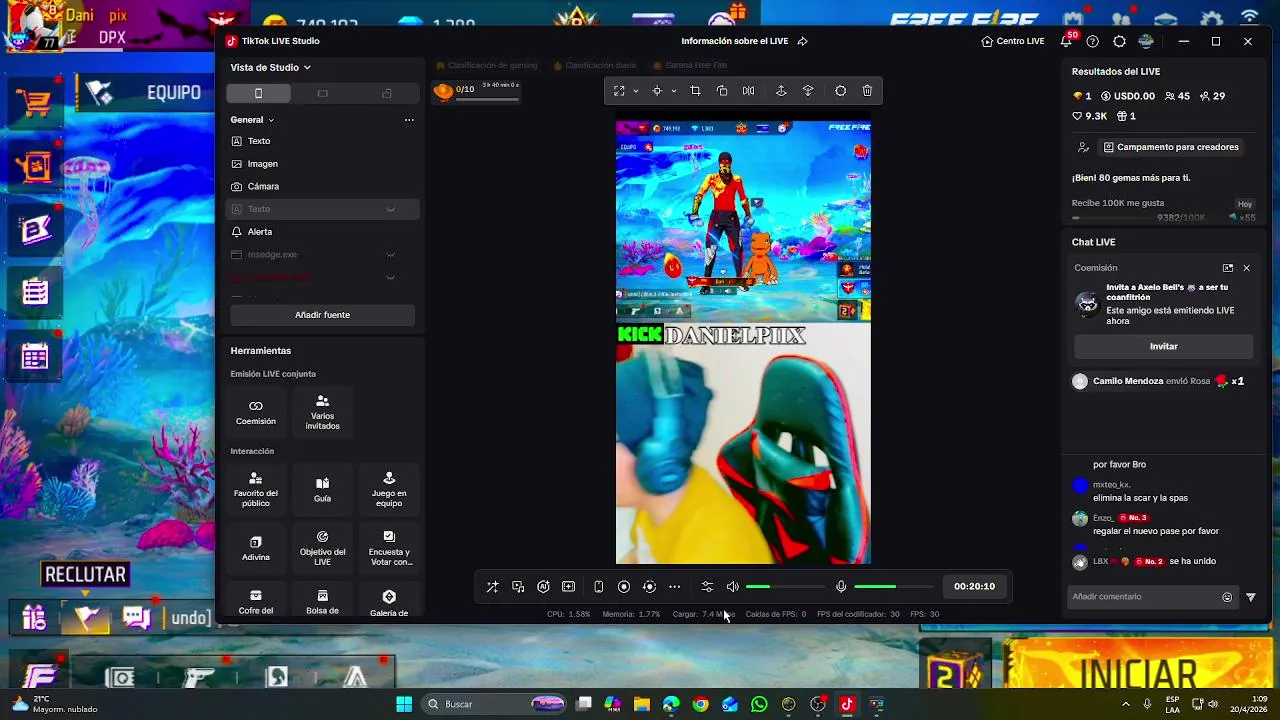Open the alignment dropdown arrow

pos(674,91)
